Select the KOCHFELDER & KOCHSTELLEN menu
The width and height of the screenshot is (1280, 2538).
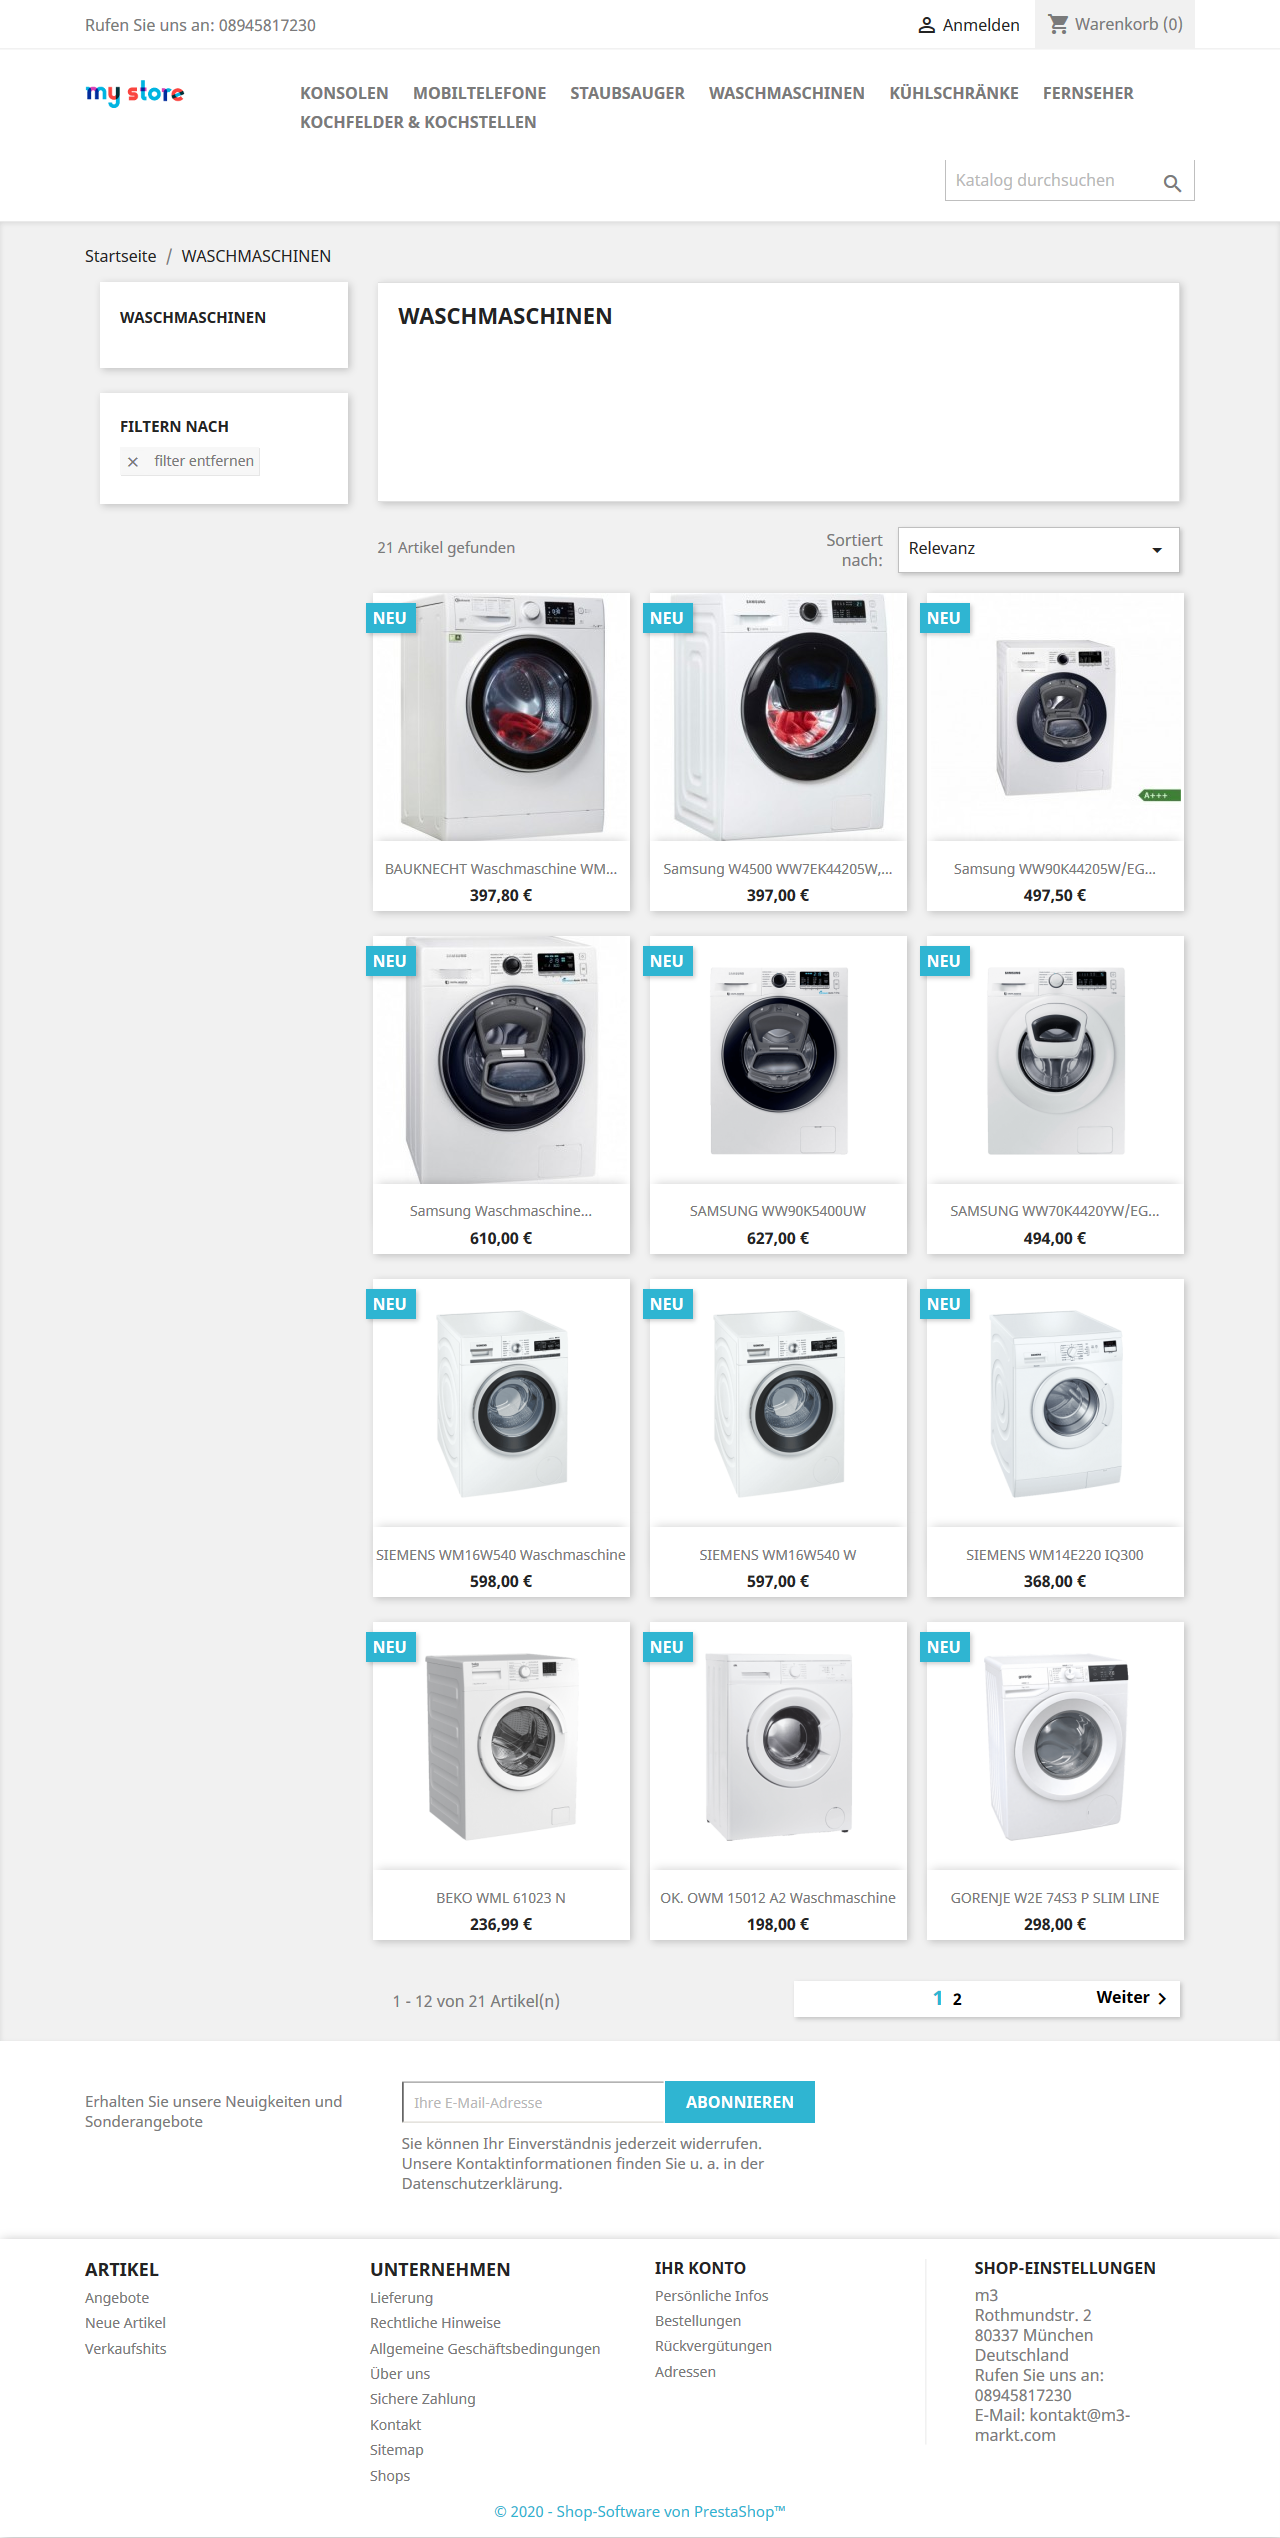(418, 122)
